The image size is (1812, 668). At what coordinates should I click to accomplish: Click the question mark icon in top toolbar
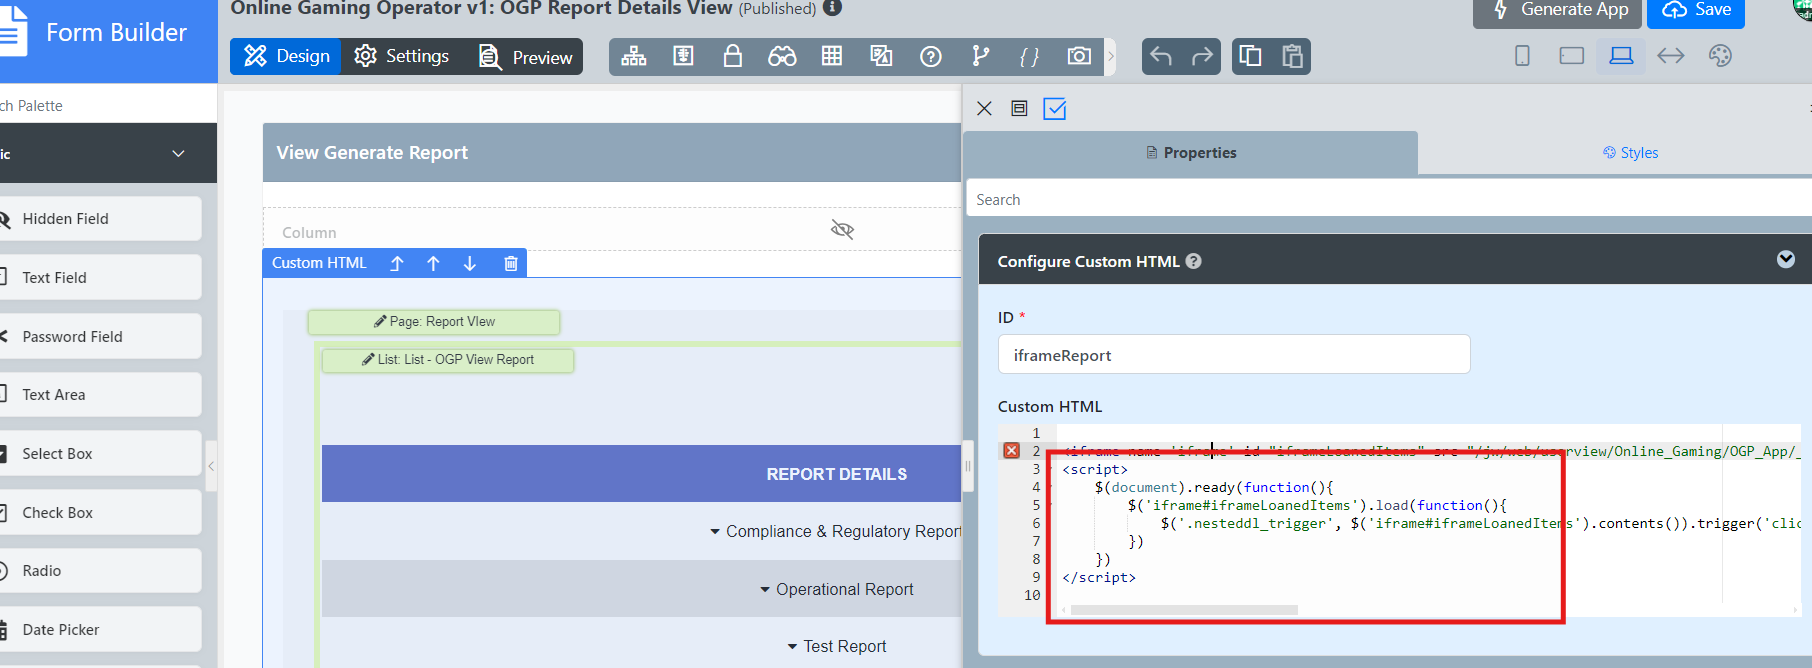(931, 56)
